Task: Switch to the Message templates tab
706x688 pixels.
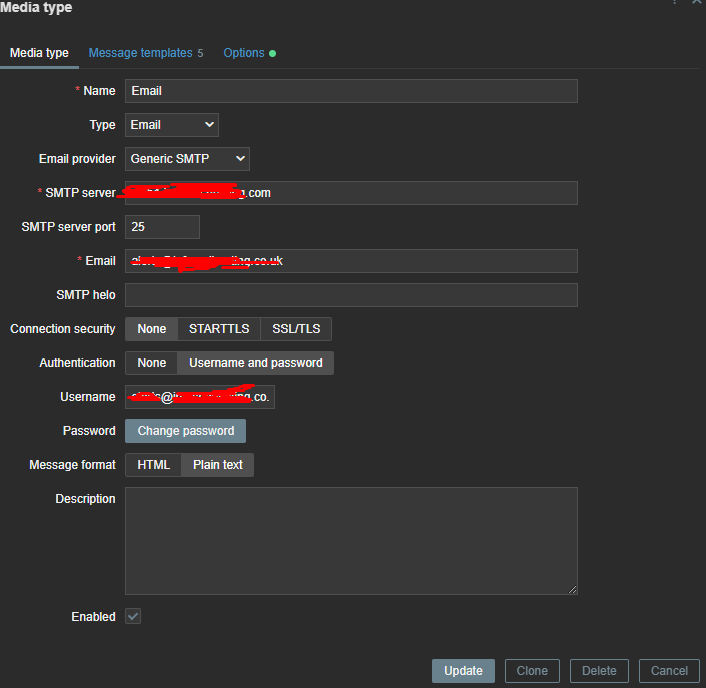Action: [x=145, y=53]
